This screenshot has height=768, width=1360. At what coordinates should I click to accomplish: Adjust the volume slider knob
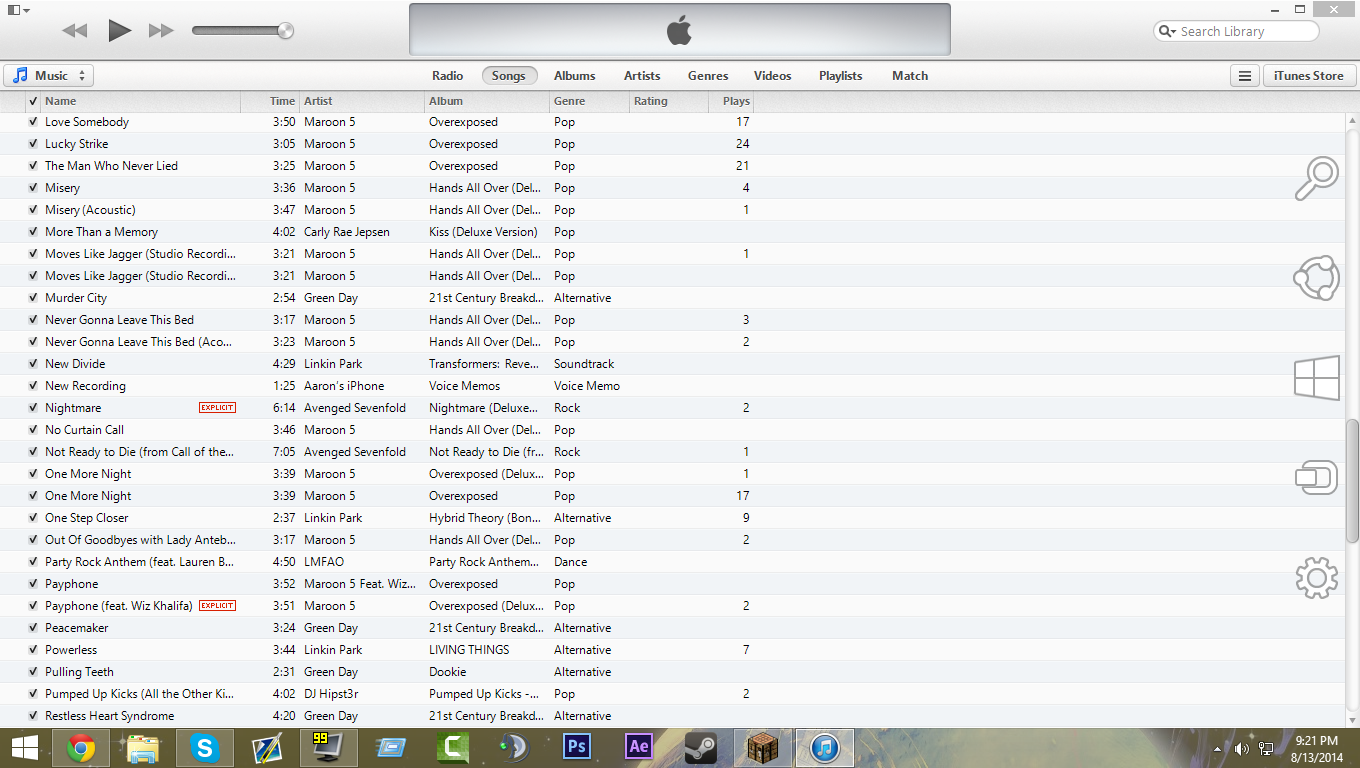285,31
